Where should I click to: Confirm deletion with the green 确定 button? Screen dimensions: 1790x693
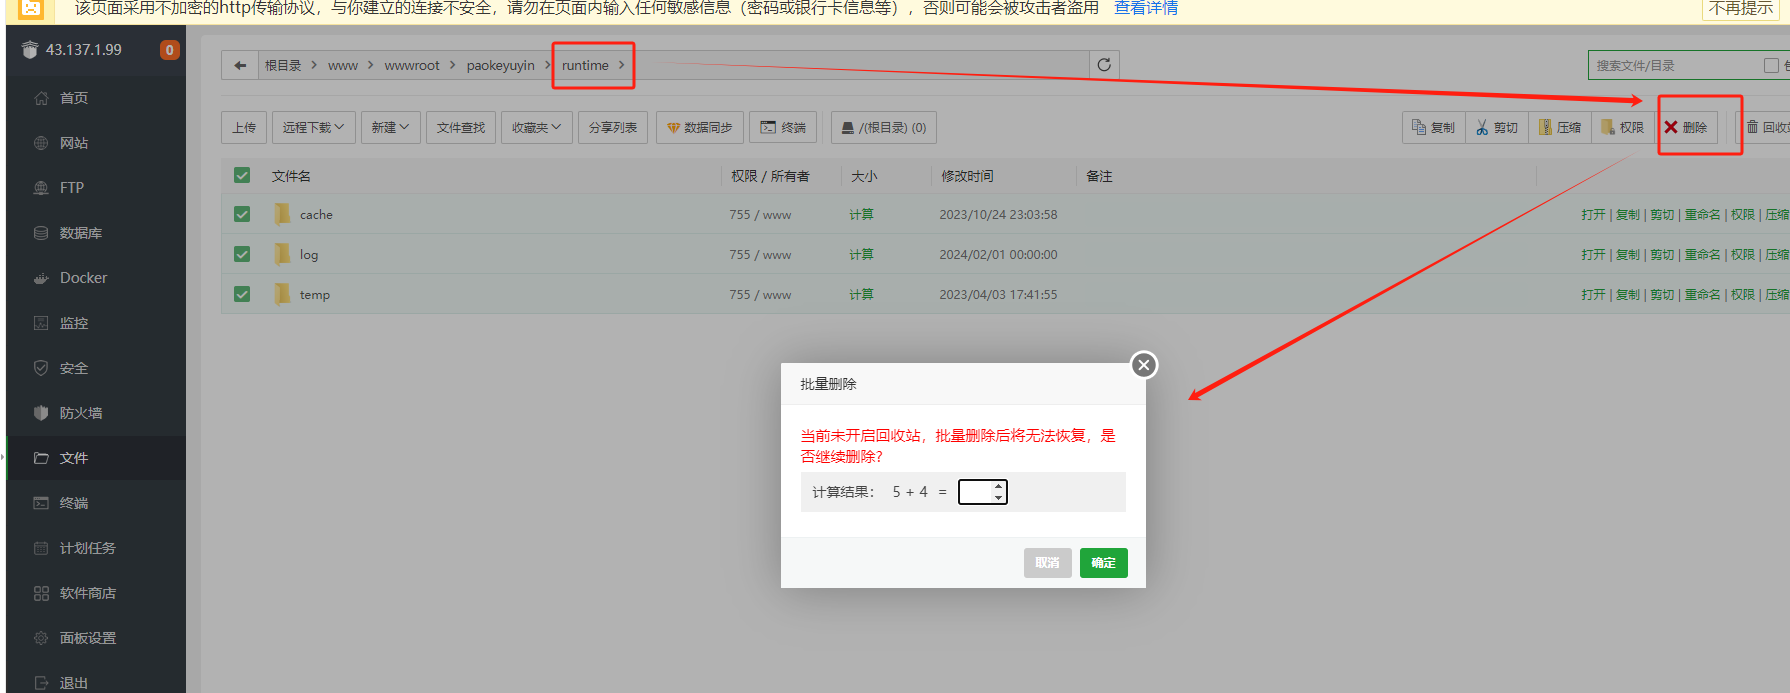[x=1103, y=563]
